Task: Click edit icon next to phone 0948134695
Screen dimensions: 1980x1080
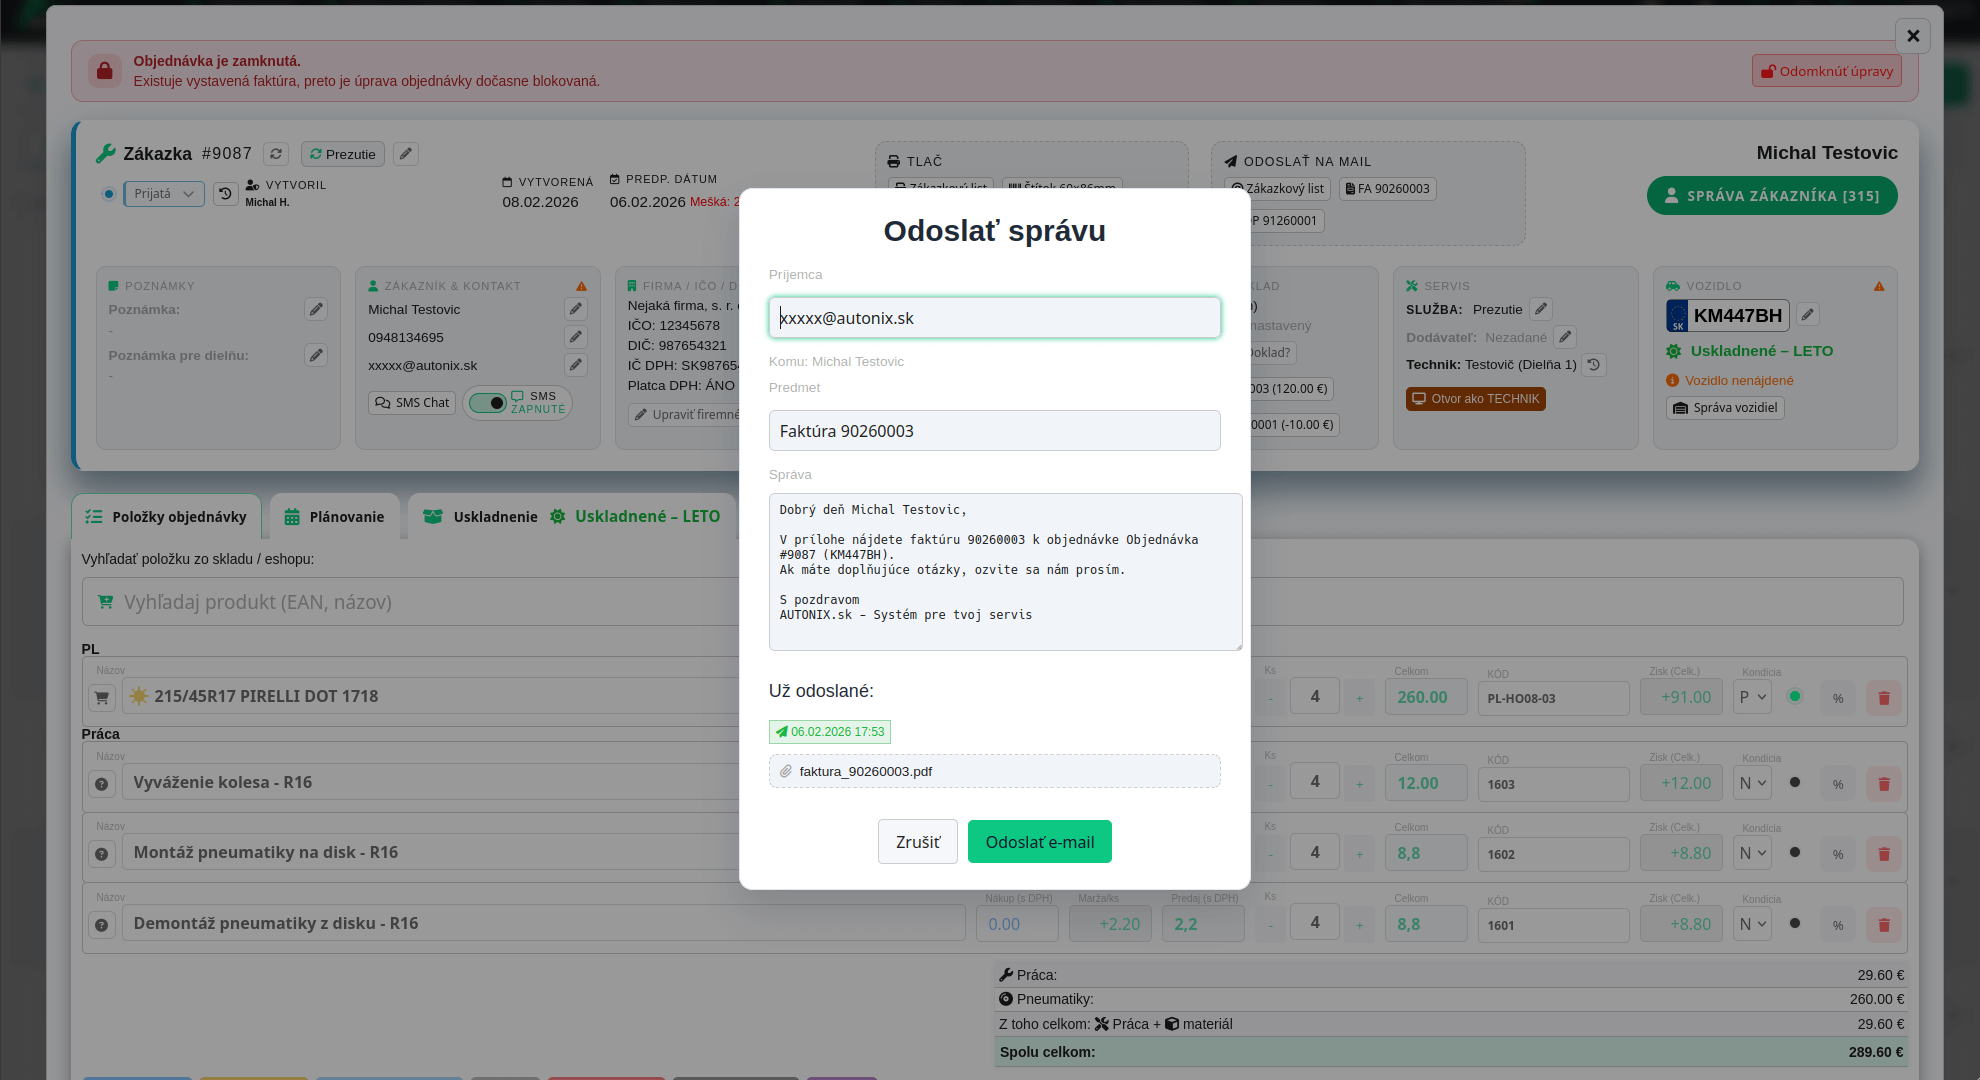Action: 575,337
